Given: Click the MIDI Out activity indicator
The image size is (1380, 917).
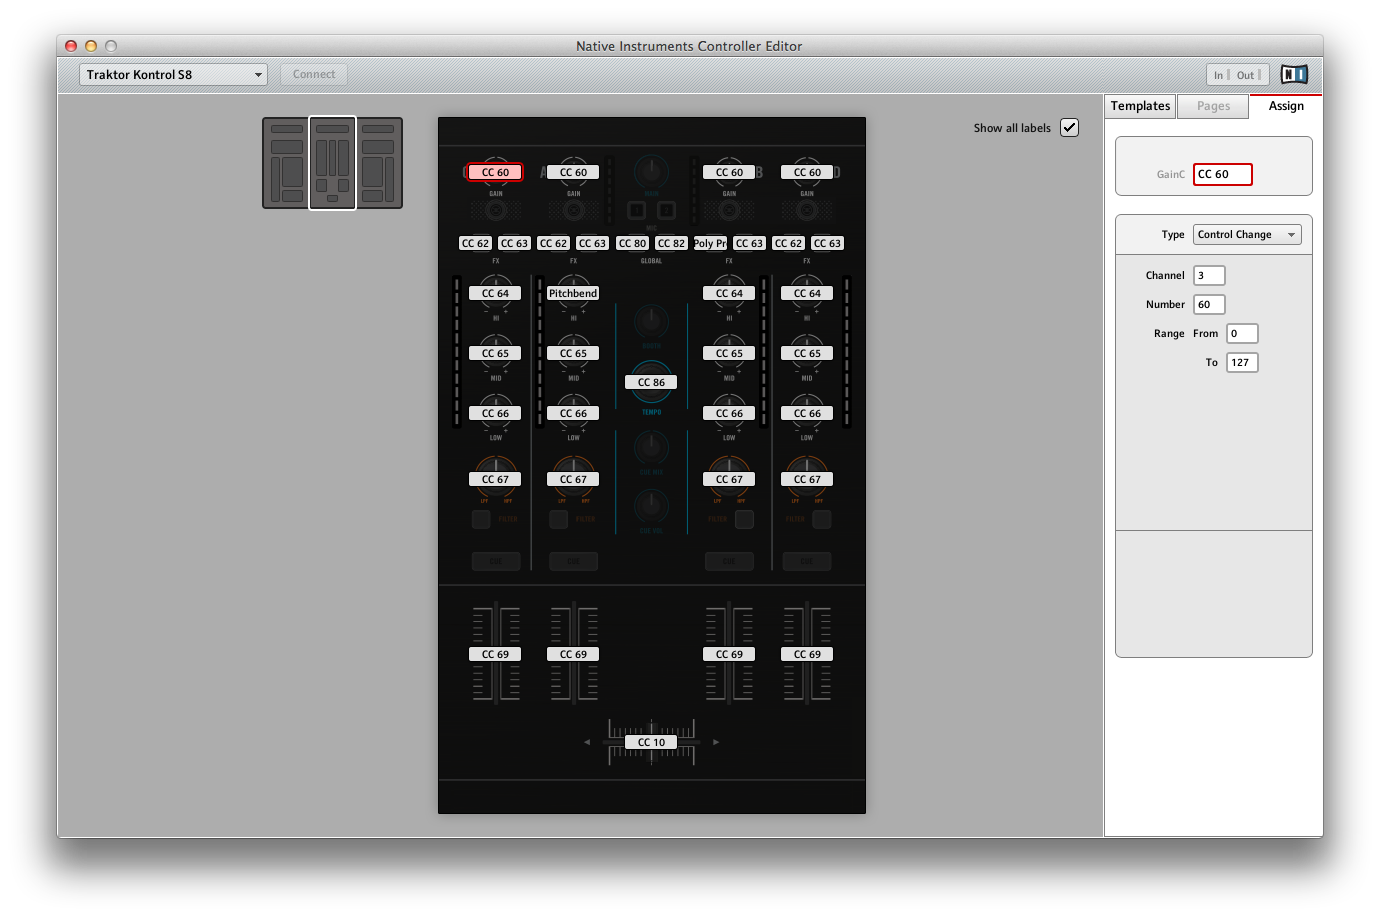Looking at the screenshot, I should (x=1248, y=75).
